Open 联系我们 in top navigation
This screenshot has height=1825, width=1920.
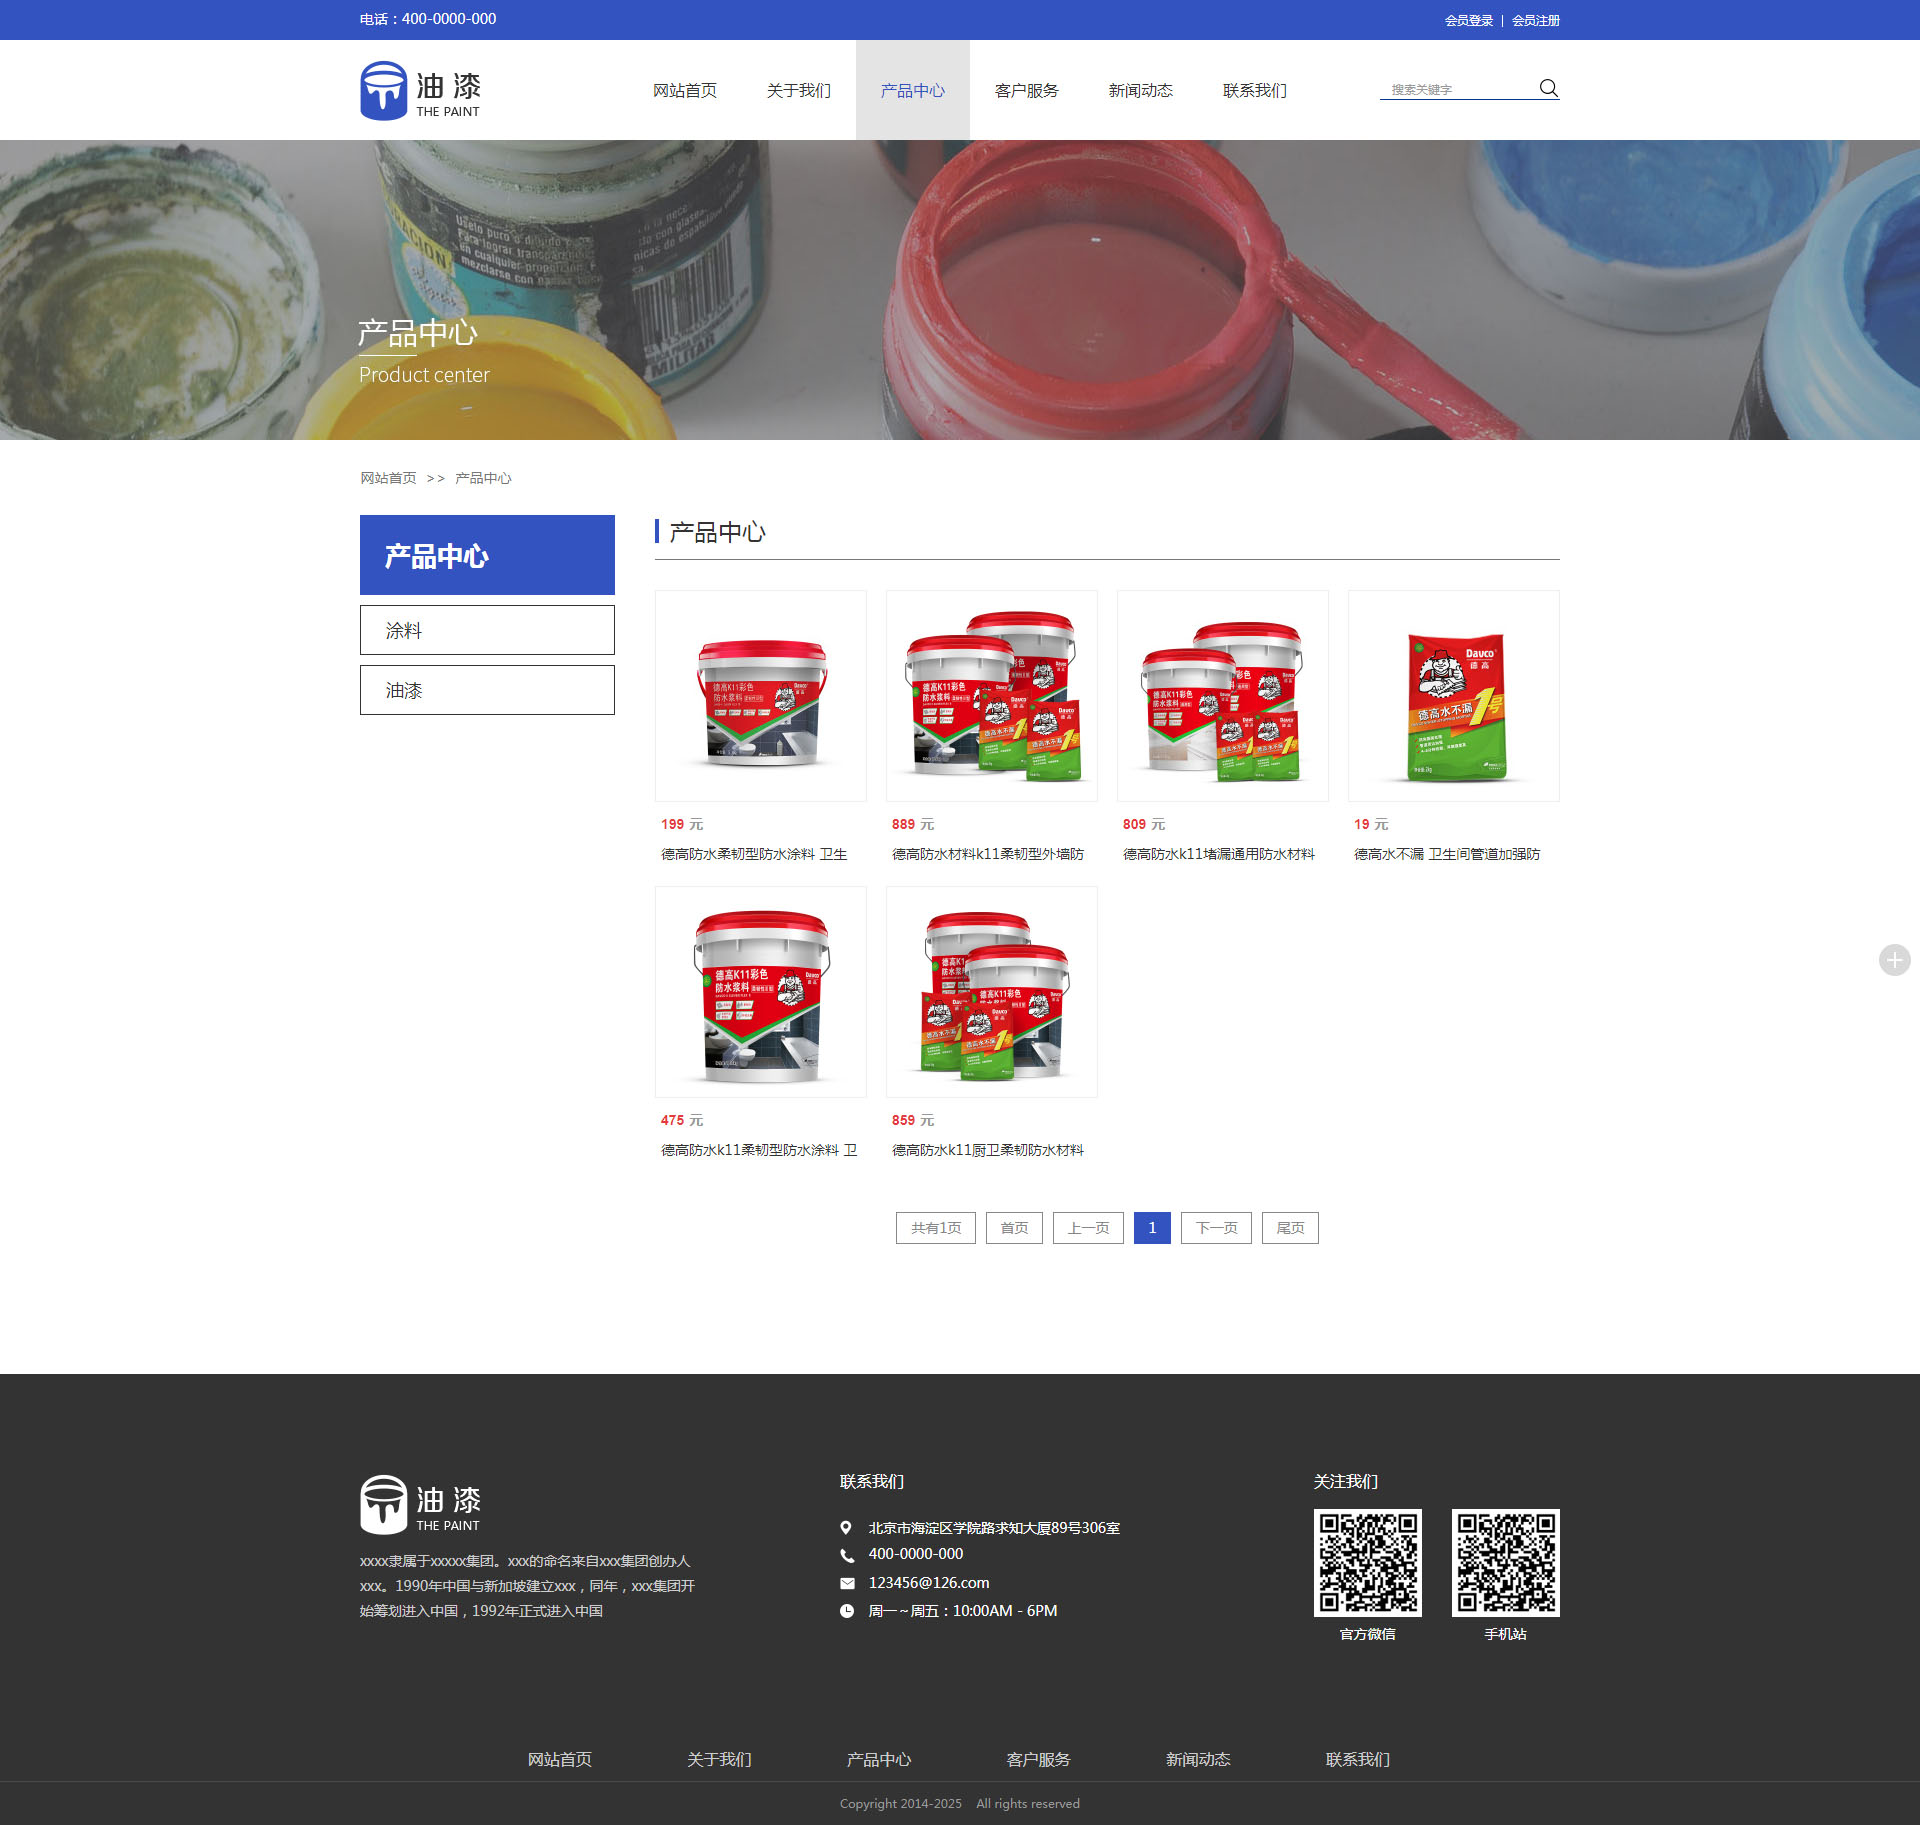pos(1255,90)
